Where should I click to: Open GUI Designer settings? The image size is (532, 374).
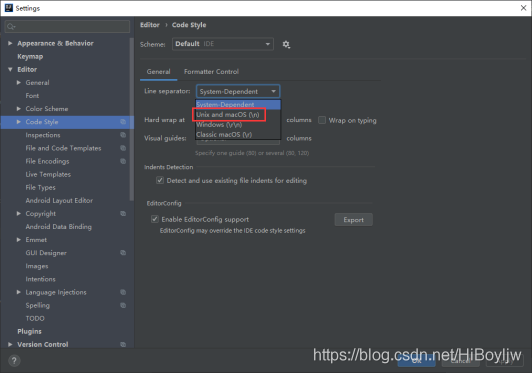(46, 253)
